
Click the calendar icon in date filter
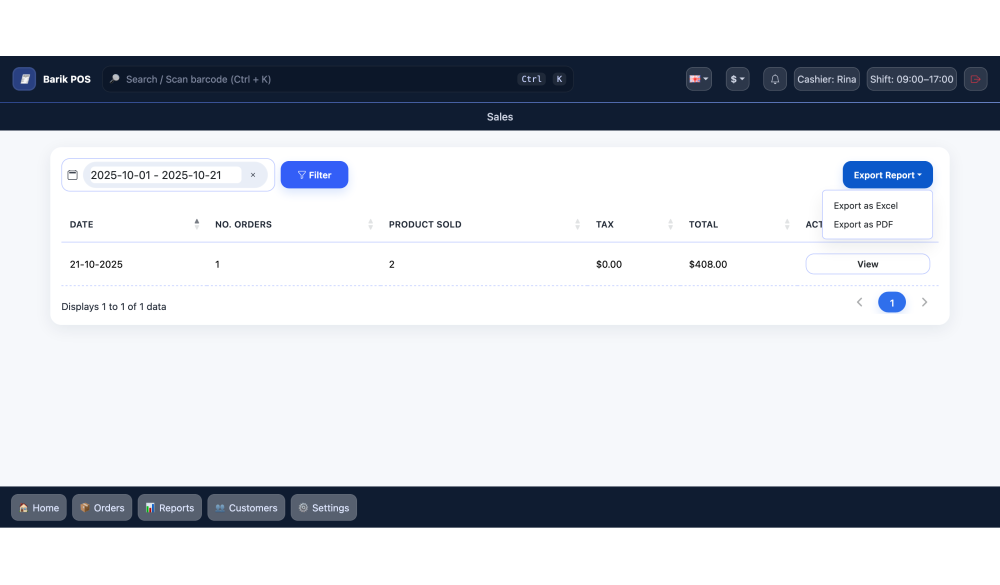[72, 175]
